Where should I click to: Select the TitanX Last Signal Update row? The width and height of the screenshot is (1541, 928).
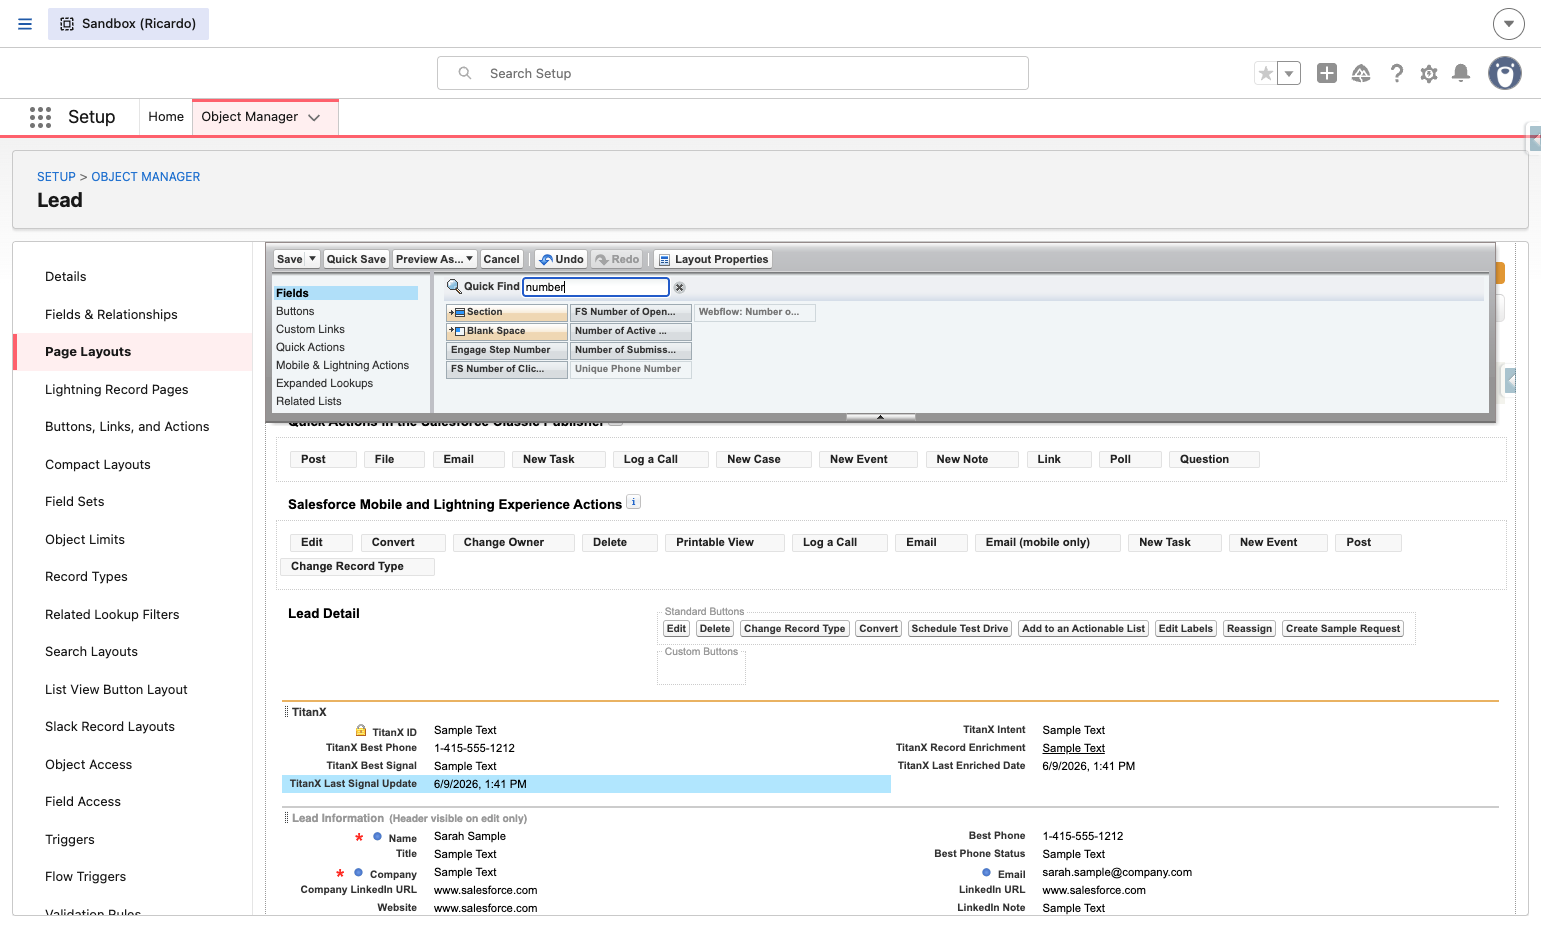(586, 784)
